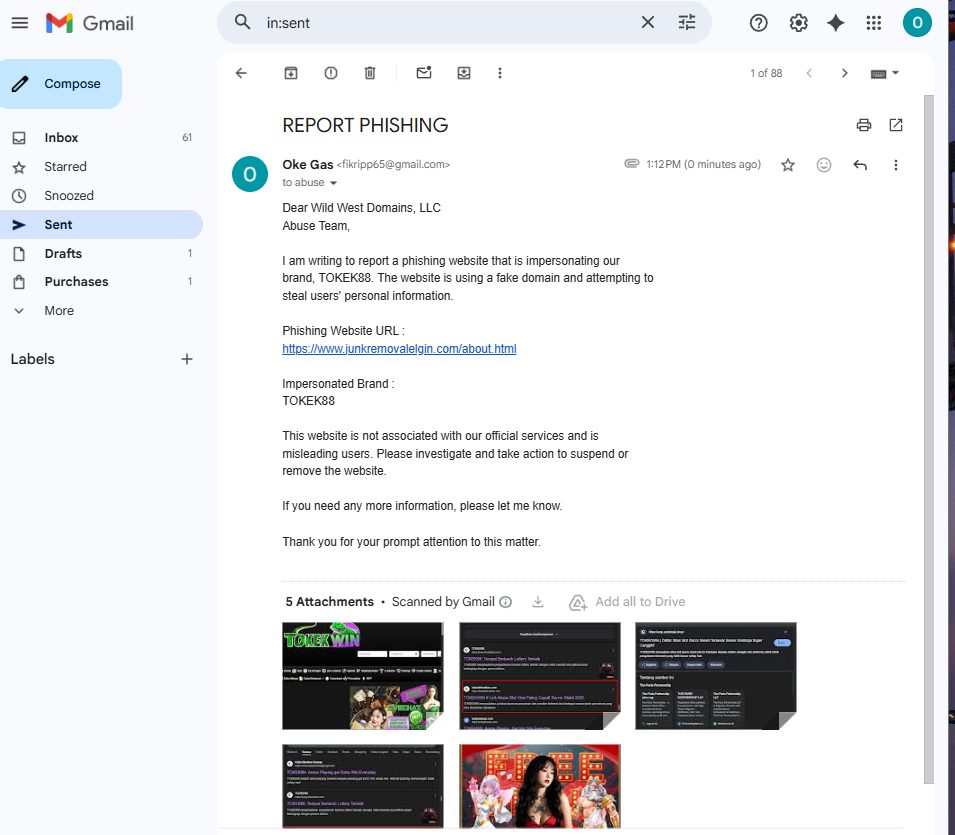Viewport: 955px width, 835px height.
Task: Download all attachments
Action: coord(538,602)
